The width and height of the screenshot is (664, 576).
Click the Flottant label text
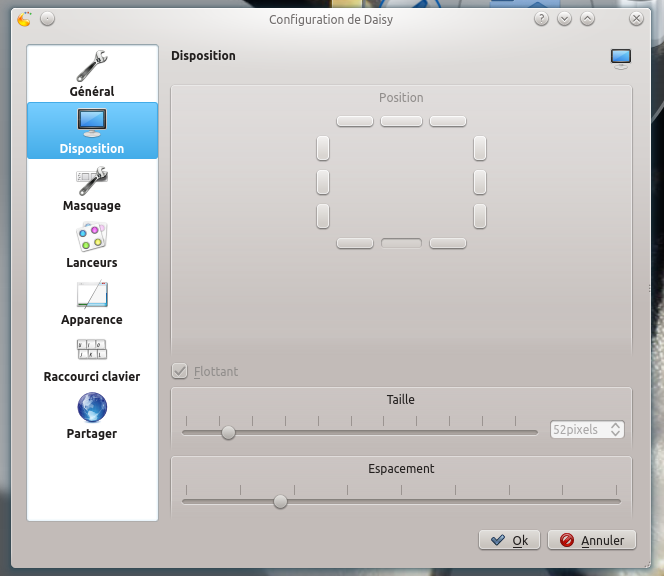(x=216, y=371)
